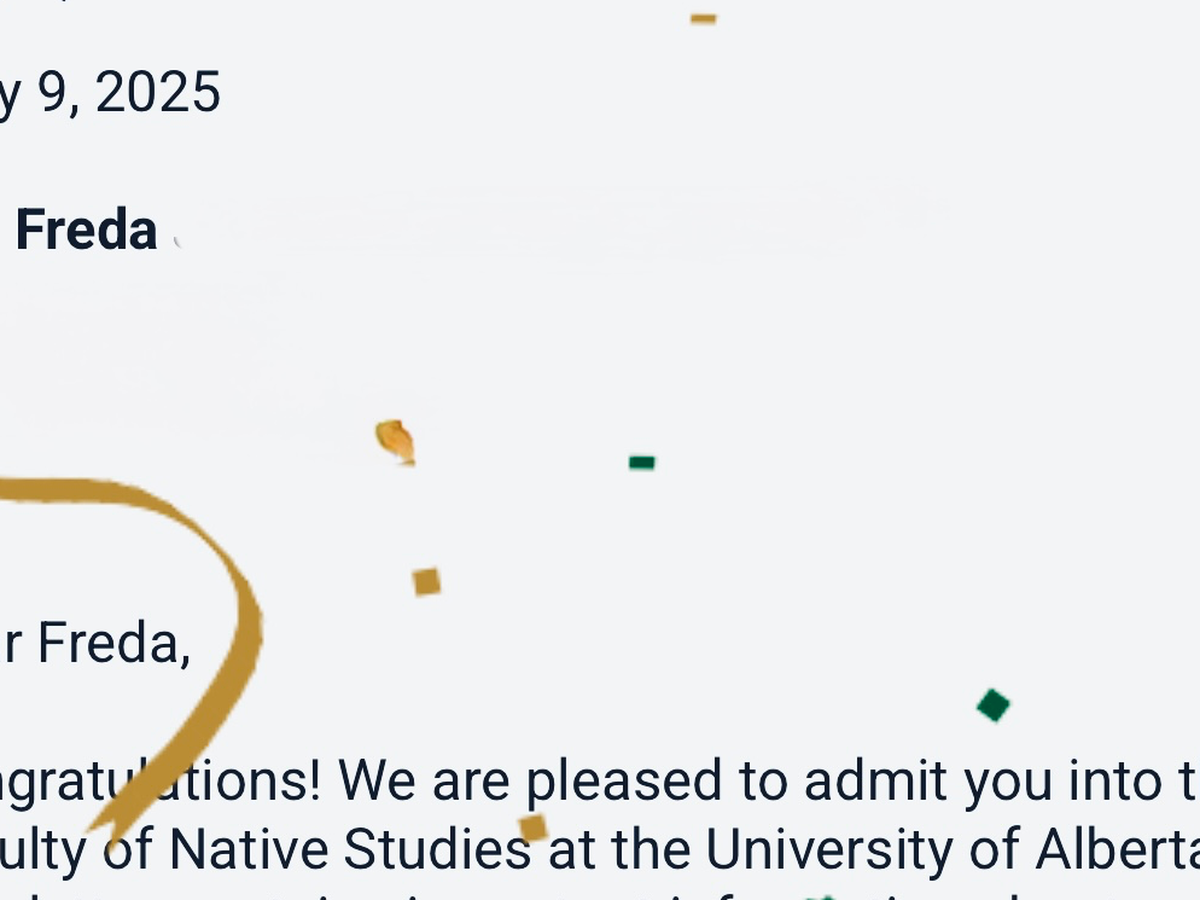Click the 2025 year in the date line
This screenshot has height=900, width=1200.
click(158, 94)
